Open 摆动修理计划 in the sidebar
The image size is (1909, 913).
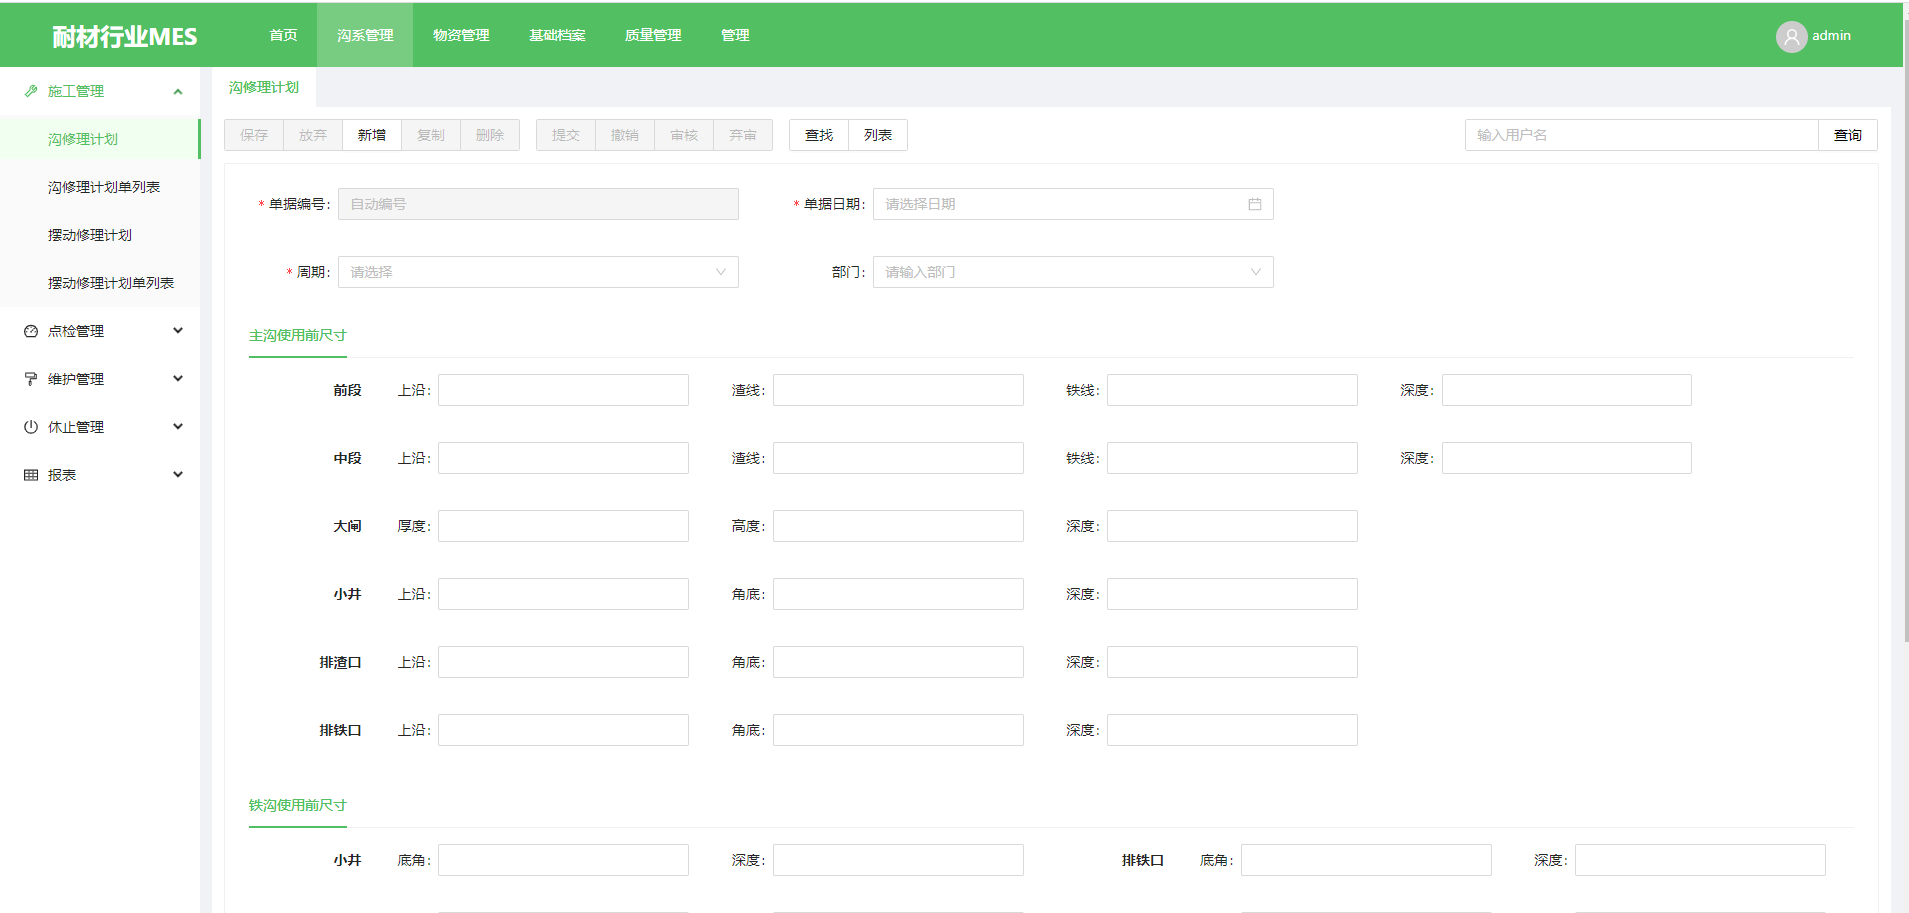[90, 235]
